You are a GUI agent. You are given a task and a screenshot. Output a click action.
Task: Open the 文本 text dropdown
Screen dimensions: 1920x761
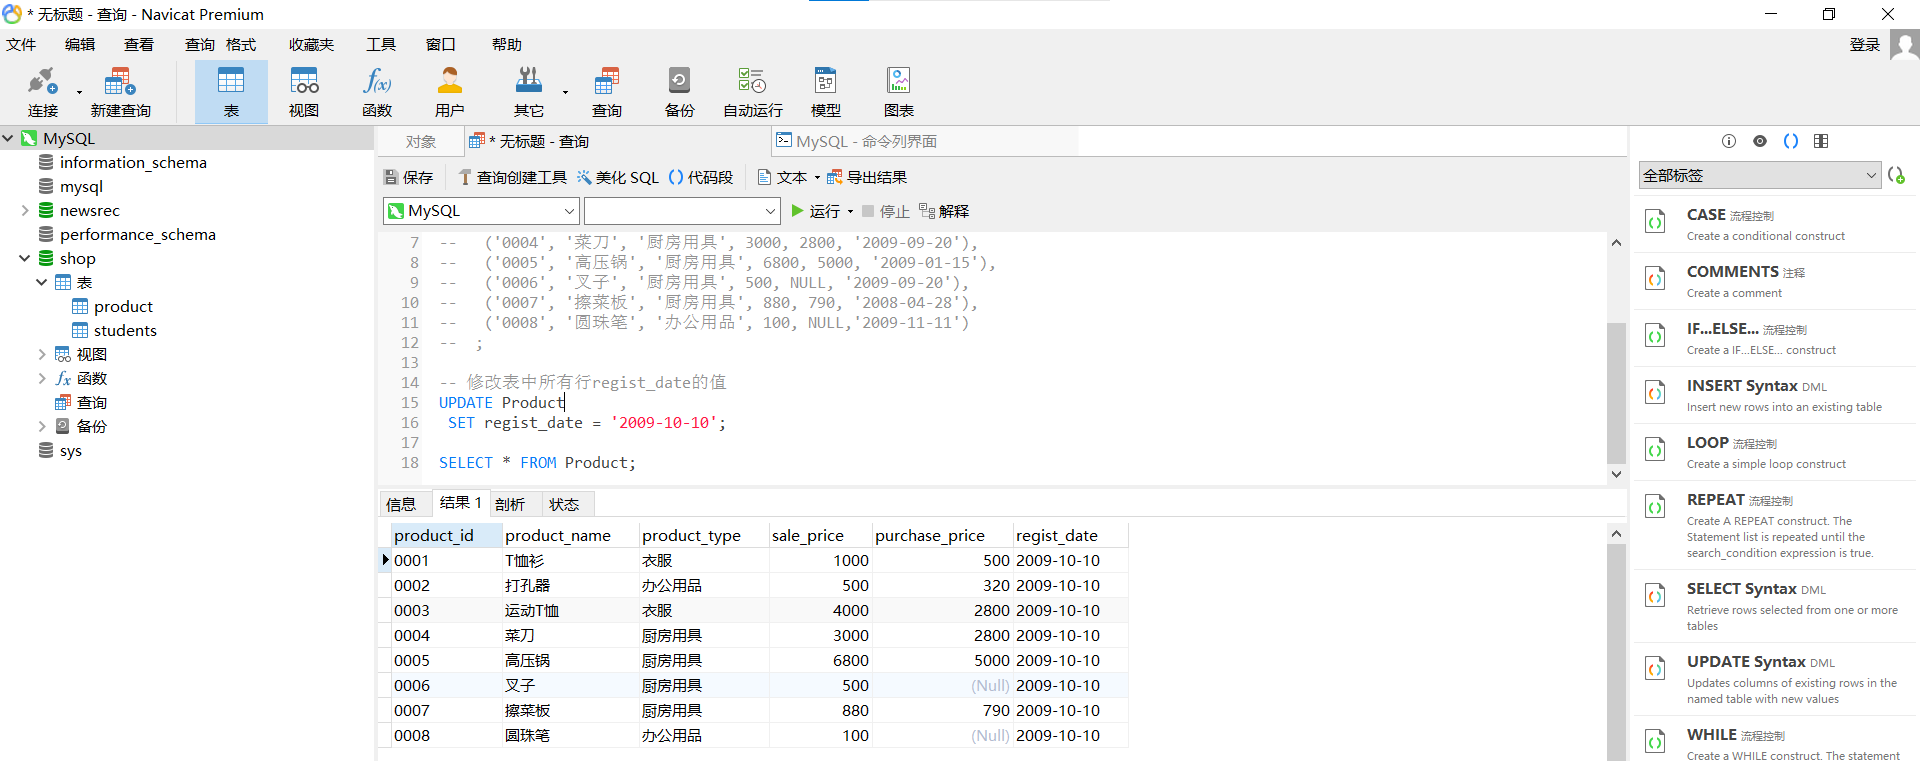tap(788, 177)
